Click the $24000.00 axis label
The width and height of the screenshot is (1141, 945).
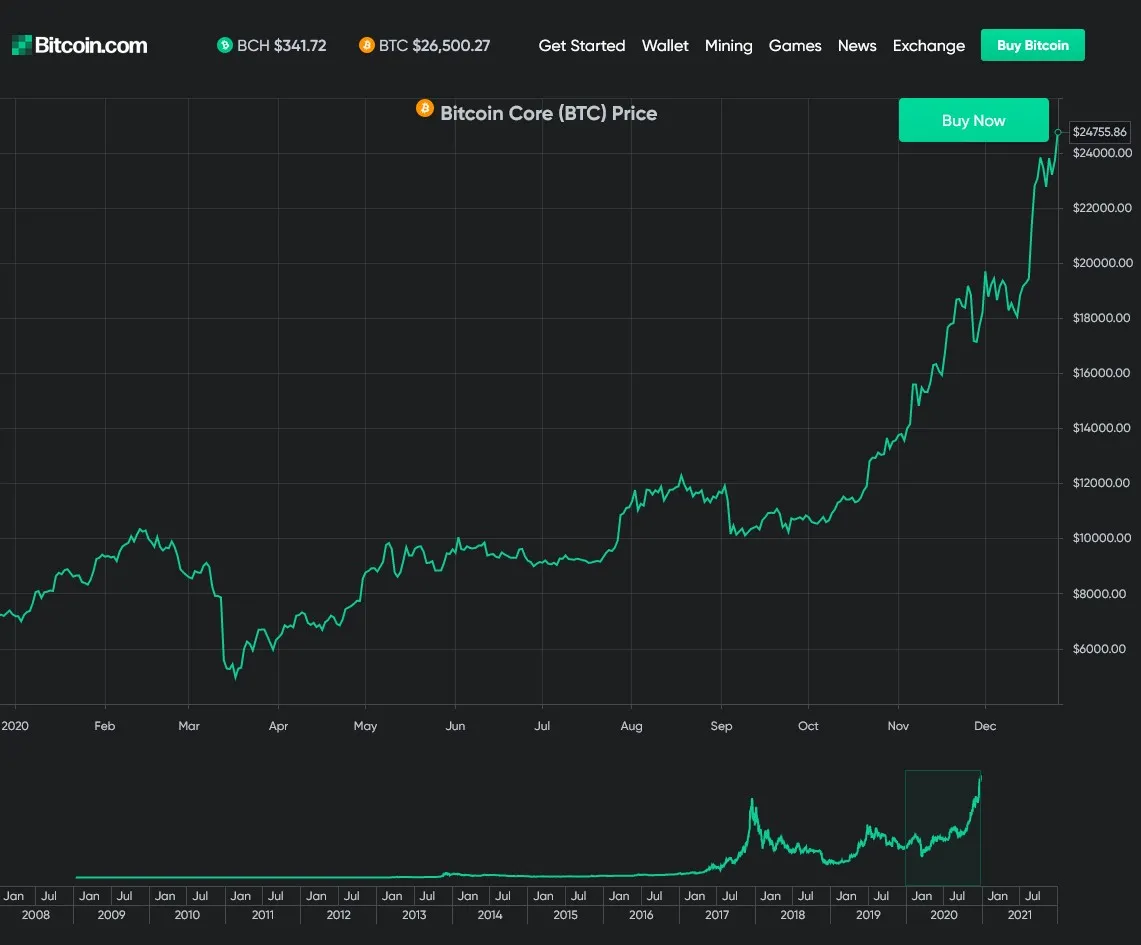point(1102,153)
